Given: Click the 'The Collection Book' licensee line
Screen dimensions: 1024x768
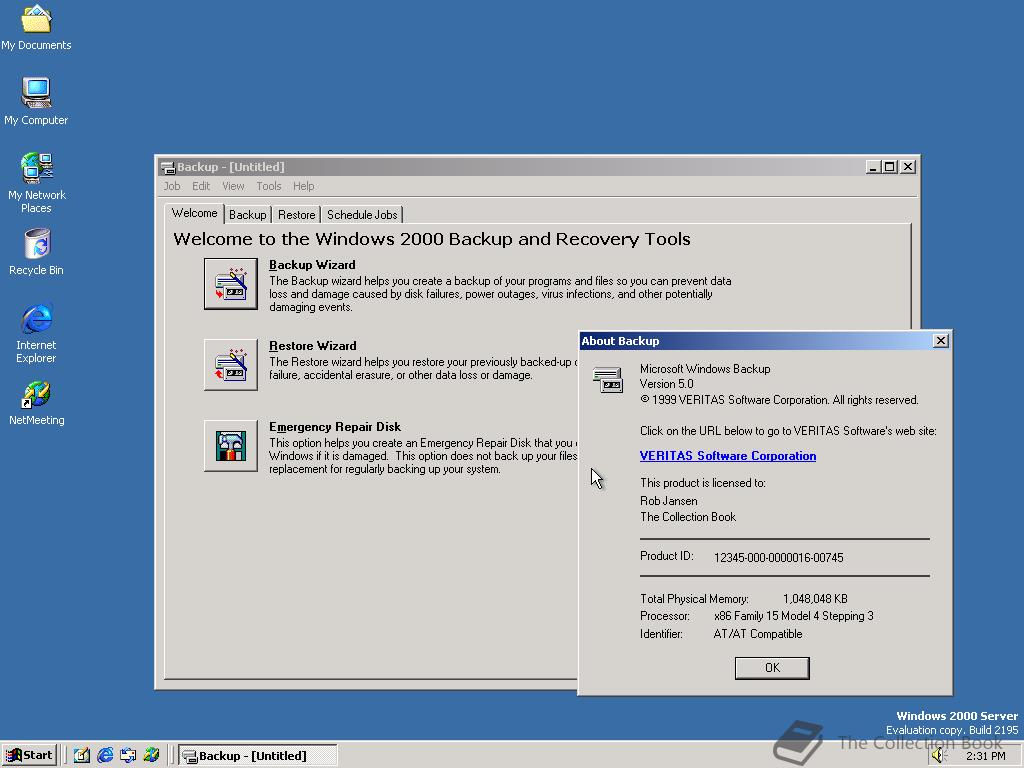Looking at the screenshot, I should tap(688, 517).
